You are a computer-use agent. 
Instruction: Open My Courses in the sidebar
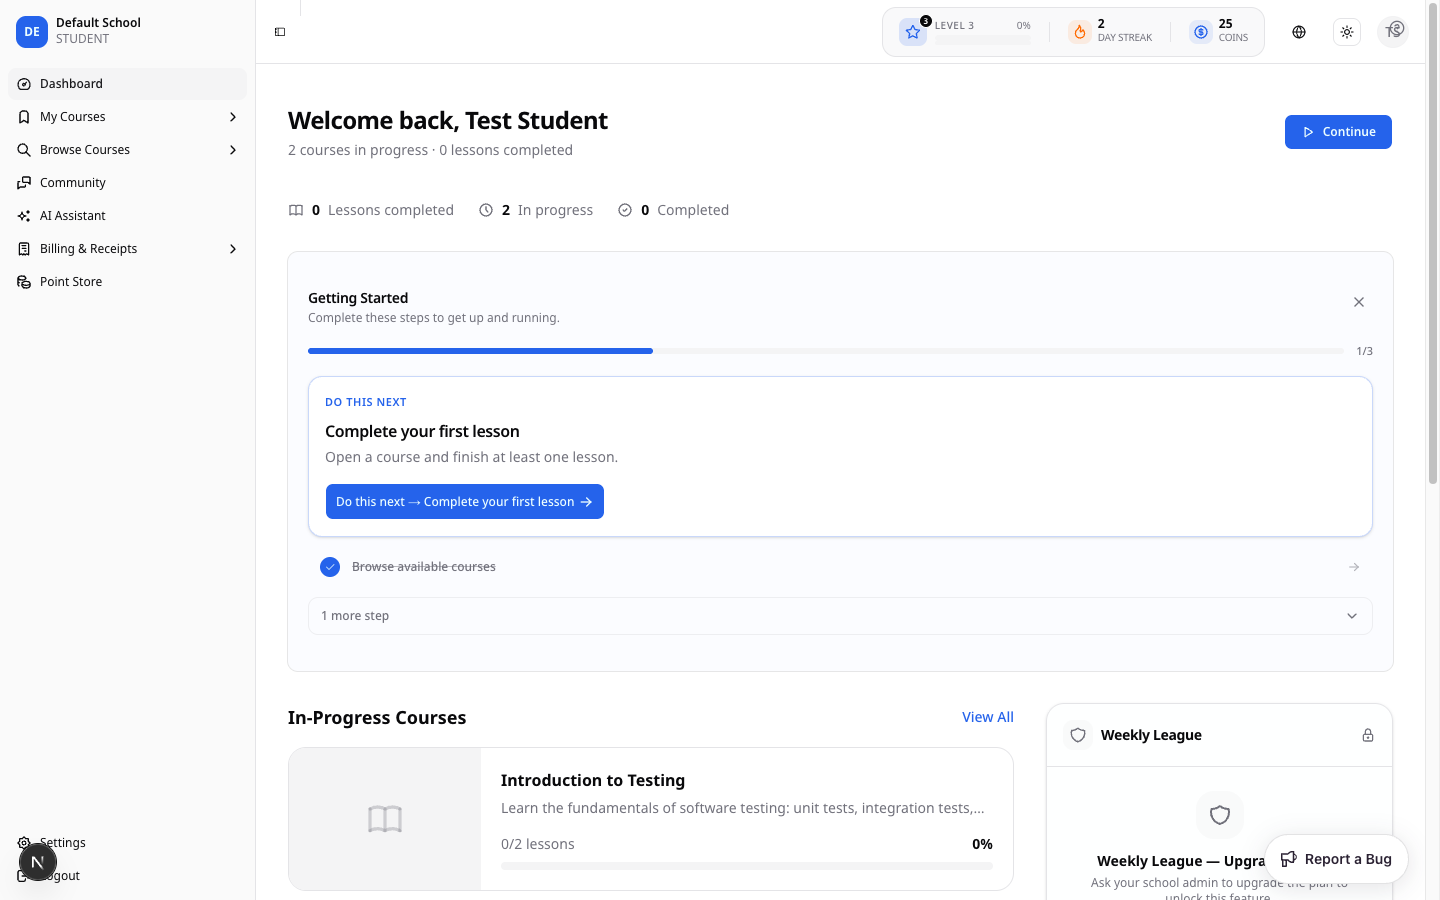127,117
